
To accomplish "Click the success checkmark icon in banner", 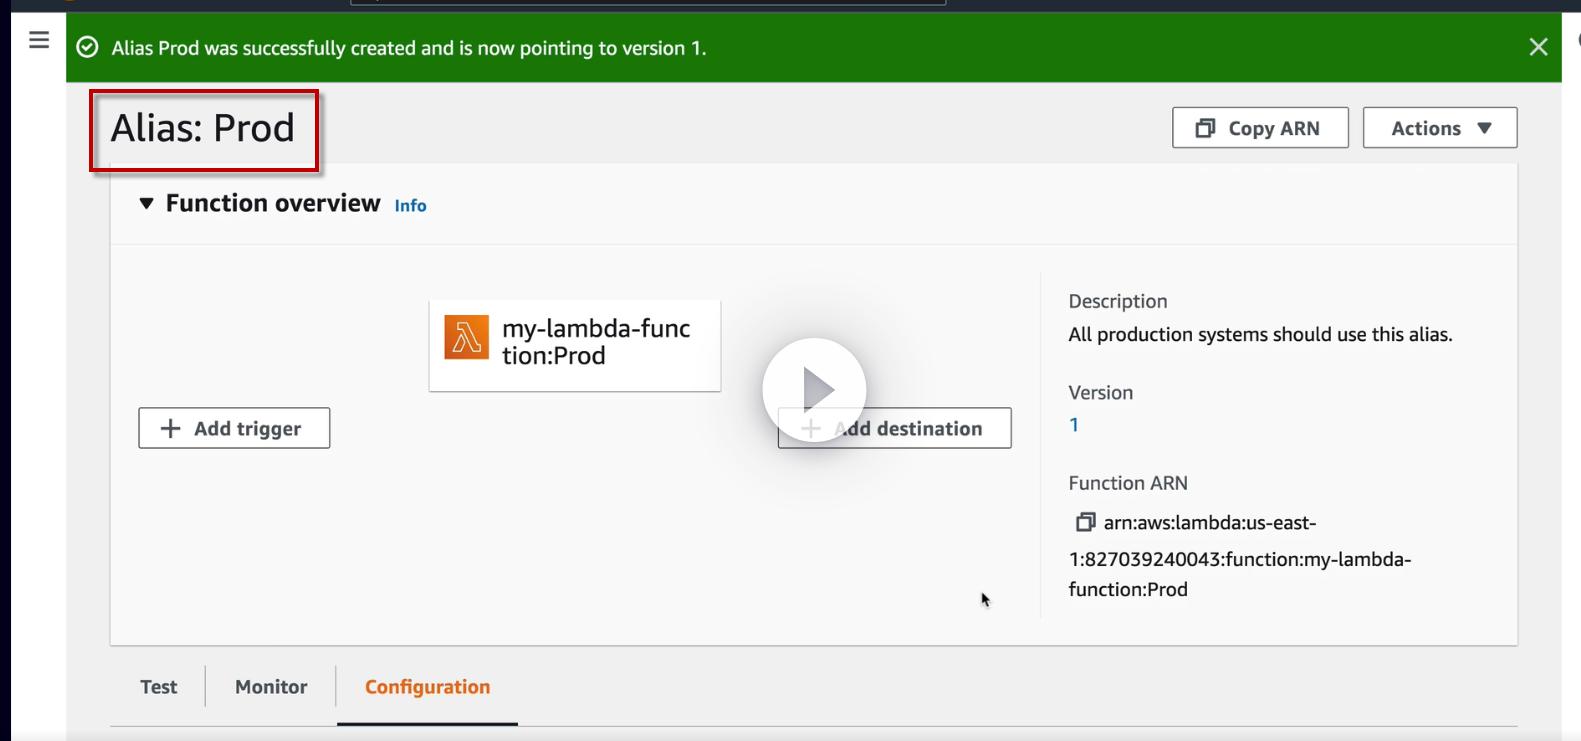I will [x=88, y=48].
